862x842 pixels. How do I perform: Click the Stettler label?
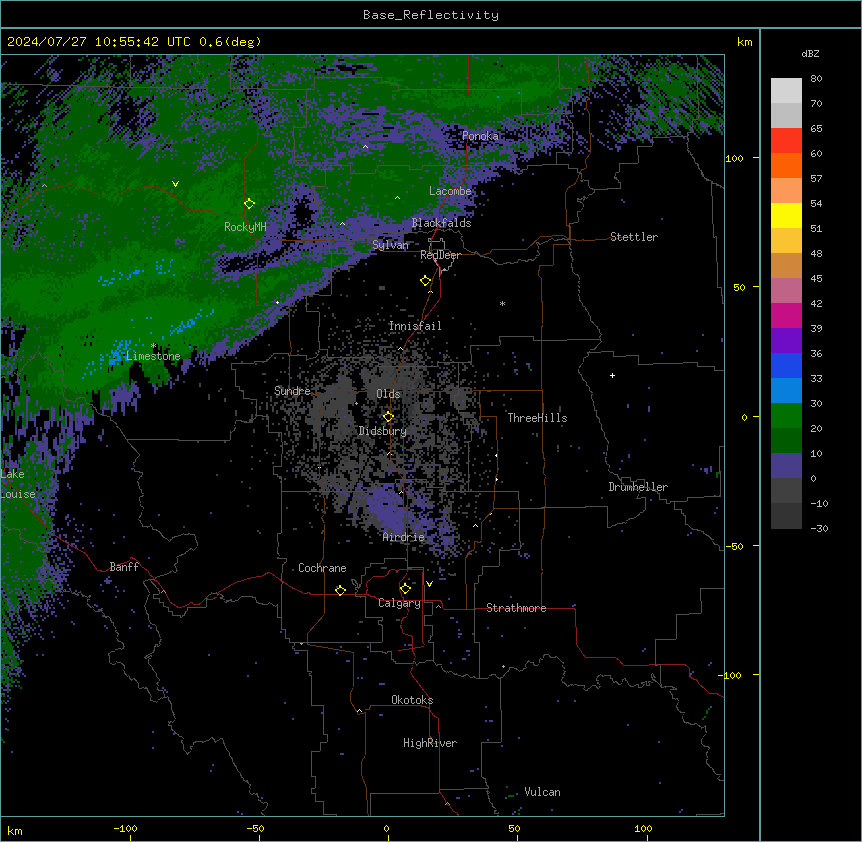[634, 237]
